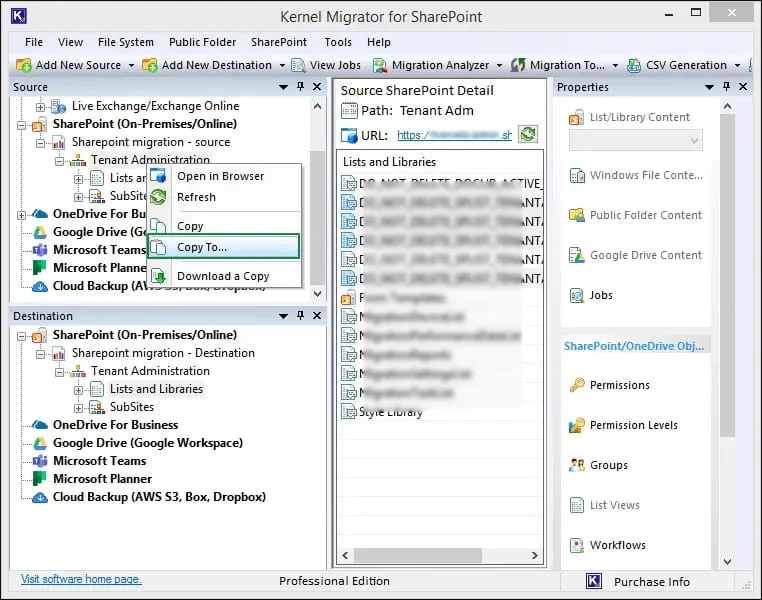Close the Source panel
This screenshot has height=600, width=762.
click(x=317, y=86)
